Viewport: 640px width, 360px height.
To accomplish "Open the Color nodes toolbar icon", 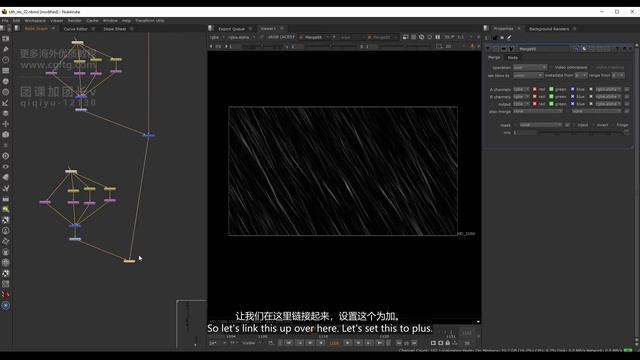I will 6,81.
